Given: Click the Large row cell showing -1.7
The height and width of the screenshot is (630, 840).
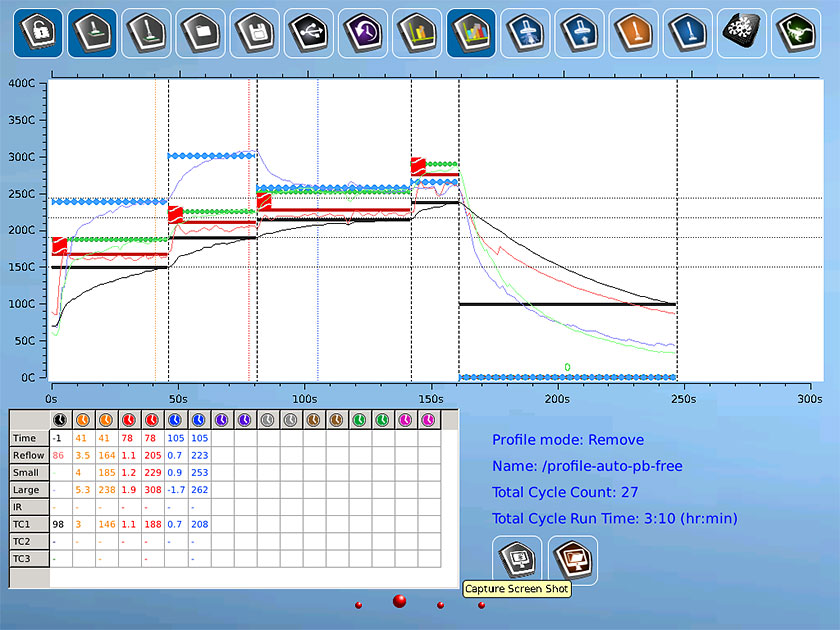Looking at the screenshot, I should click(x=176, y=490).
